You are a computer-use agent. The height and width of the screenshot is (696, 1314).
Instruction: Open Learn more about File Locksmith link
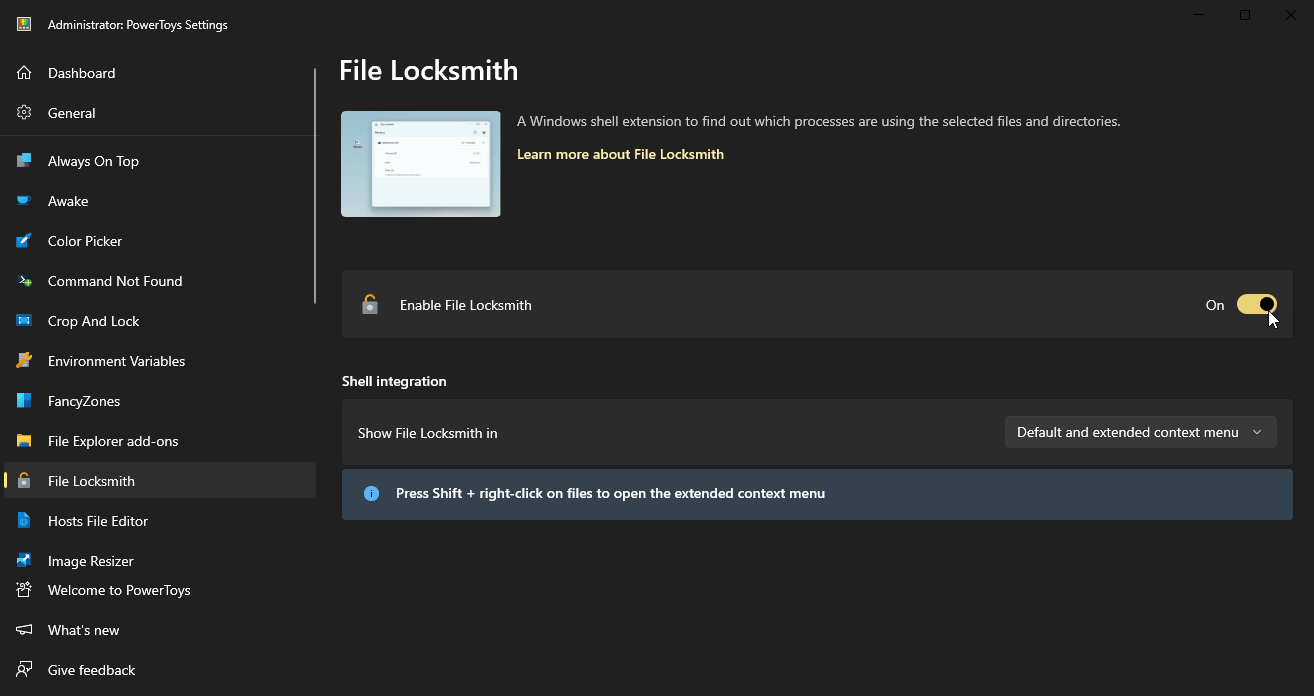tap(620, 154)
